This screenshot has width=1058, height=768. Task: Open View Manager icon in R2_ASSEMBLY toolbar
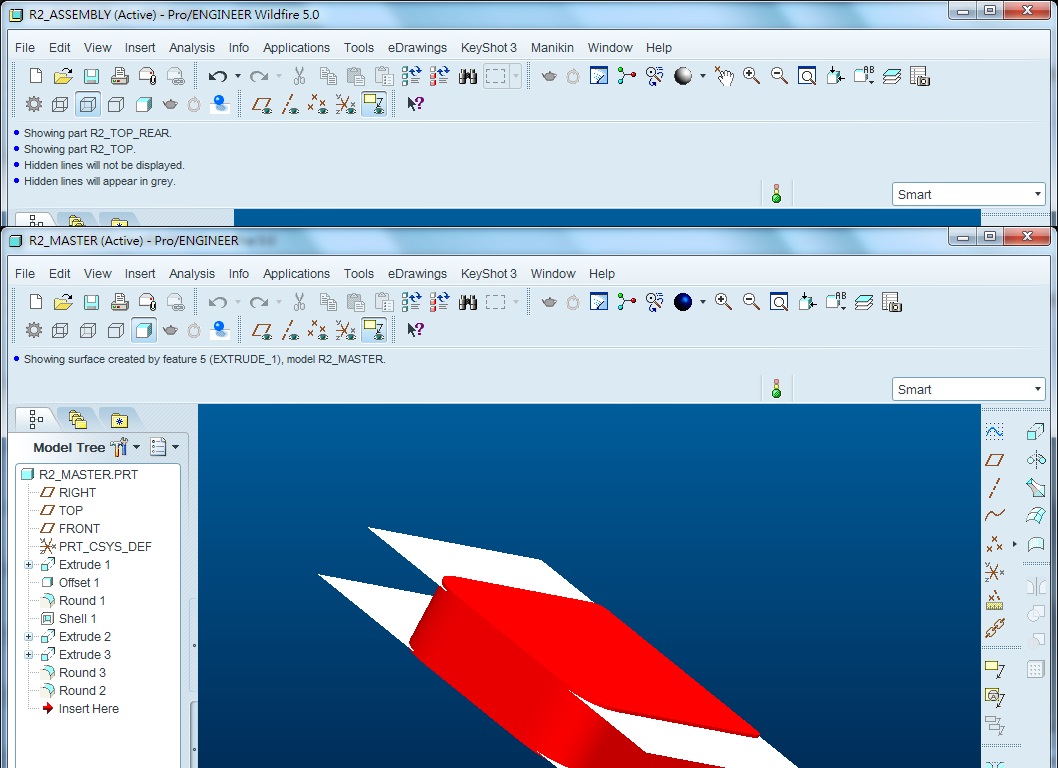coord(920,76)
